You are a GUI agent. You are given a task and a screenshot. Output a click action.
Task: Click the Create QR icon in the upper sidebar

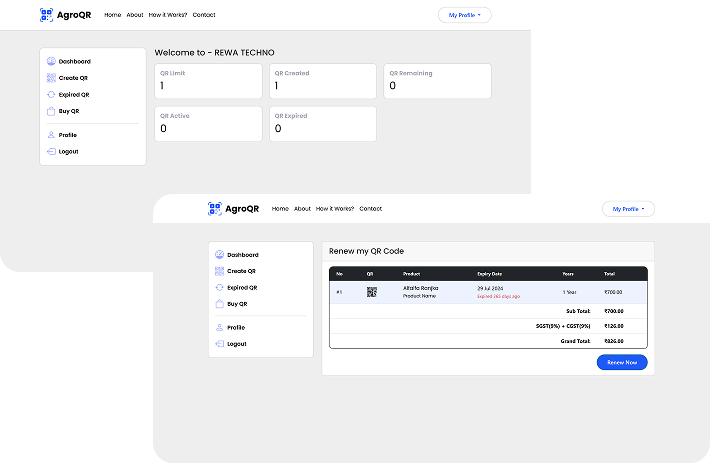coord(51,78)
